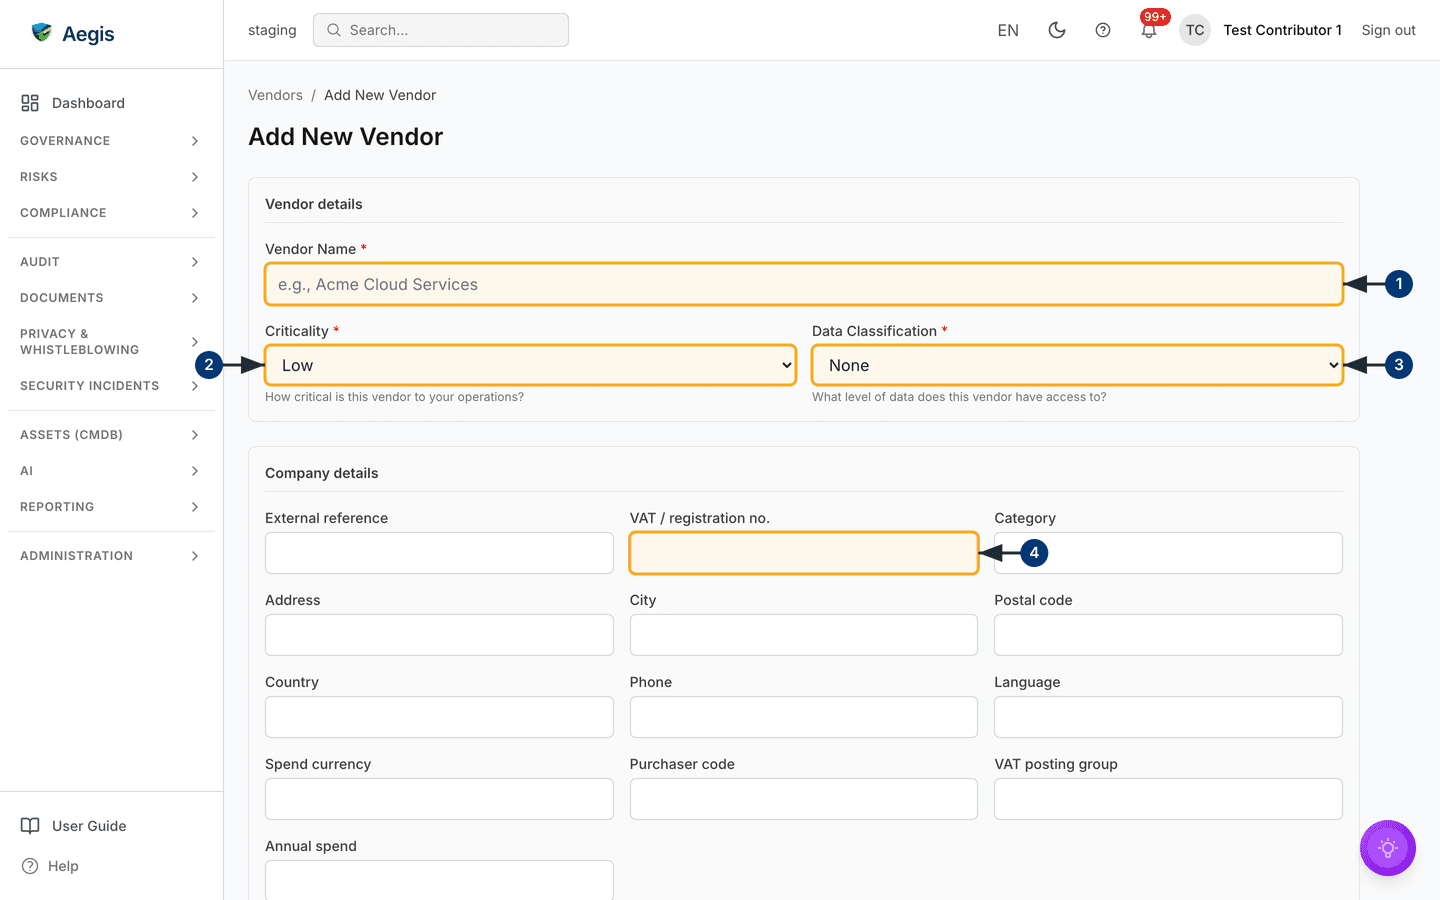
Task: Expand the Administration section
Action: pyautogui.click(x=110, y=556)
